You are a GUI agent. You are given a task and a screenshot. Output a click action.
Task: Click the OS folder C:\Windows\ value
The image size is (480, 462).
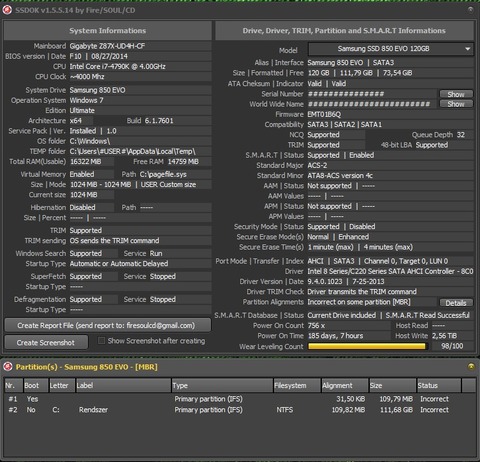[x=90, y=141]
